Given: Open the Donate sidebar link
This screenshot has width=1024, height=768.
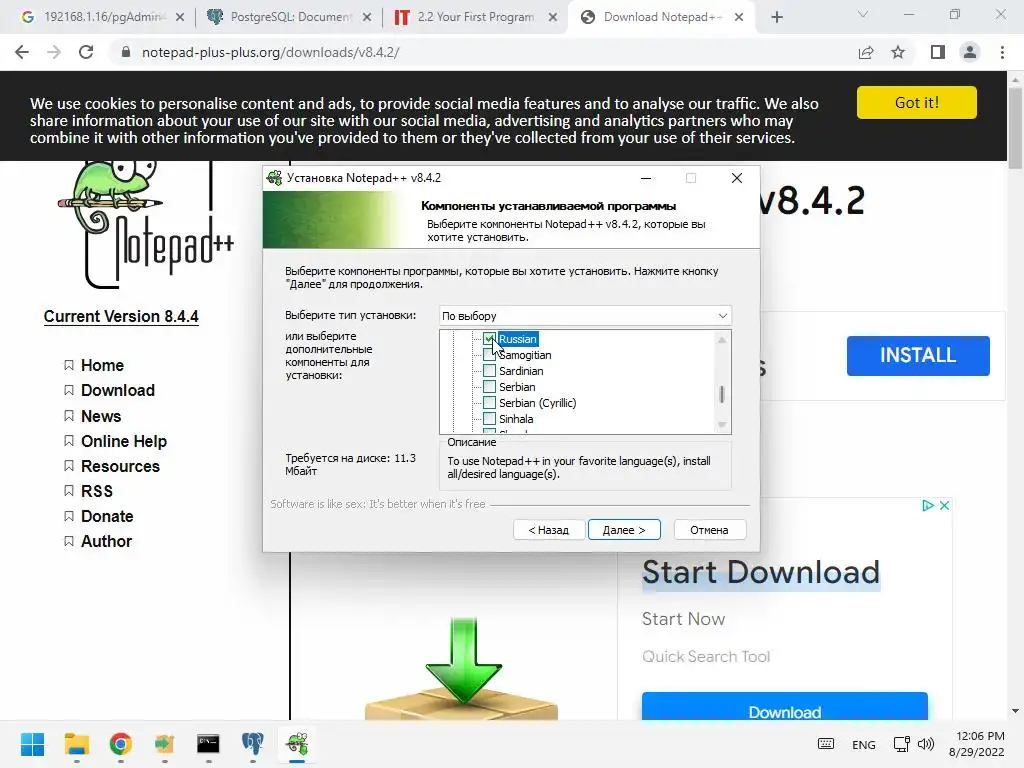Looking at the screenshot, I should pos(106,517).
